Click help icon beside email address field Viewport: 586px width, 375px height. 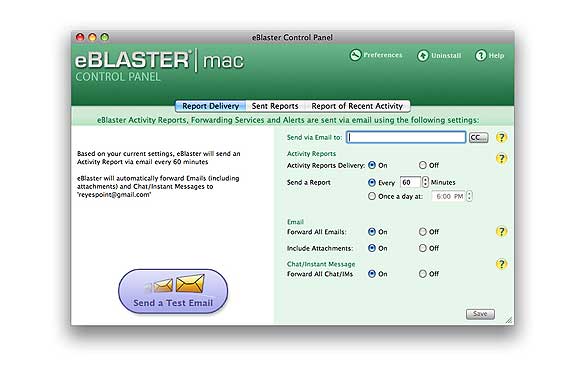click(501, 138)
